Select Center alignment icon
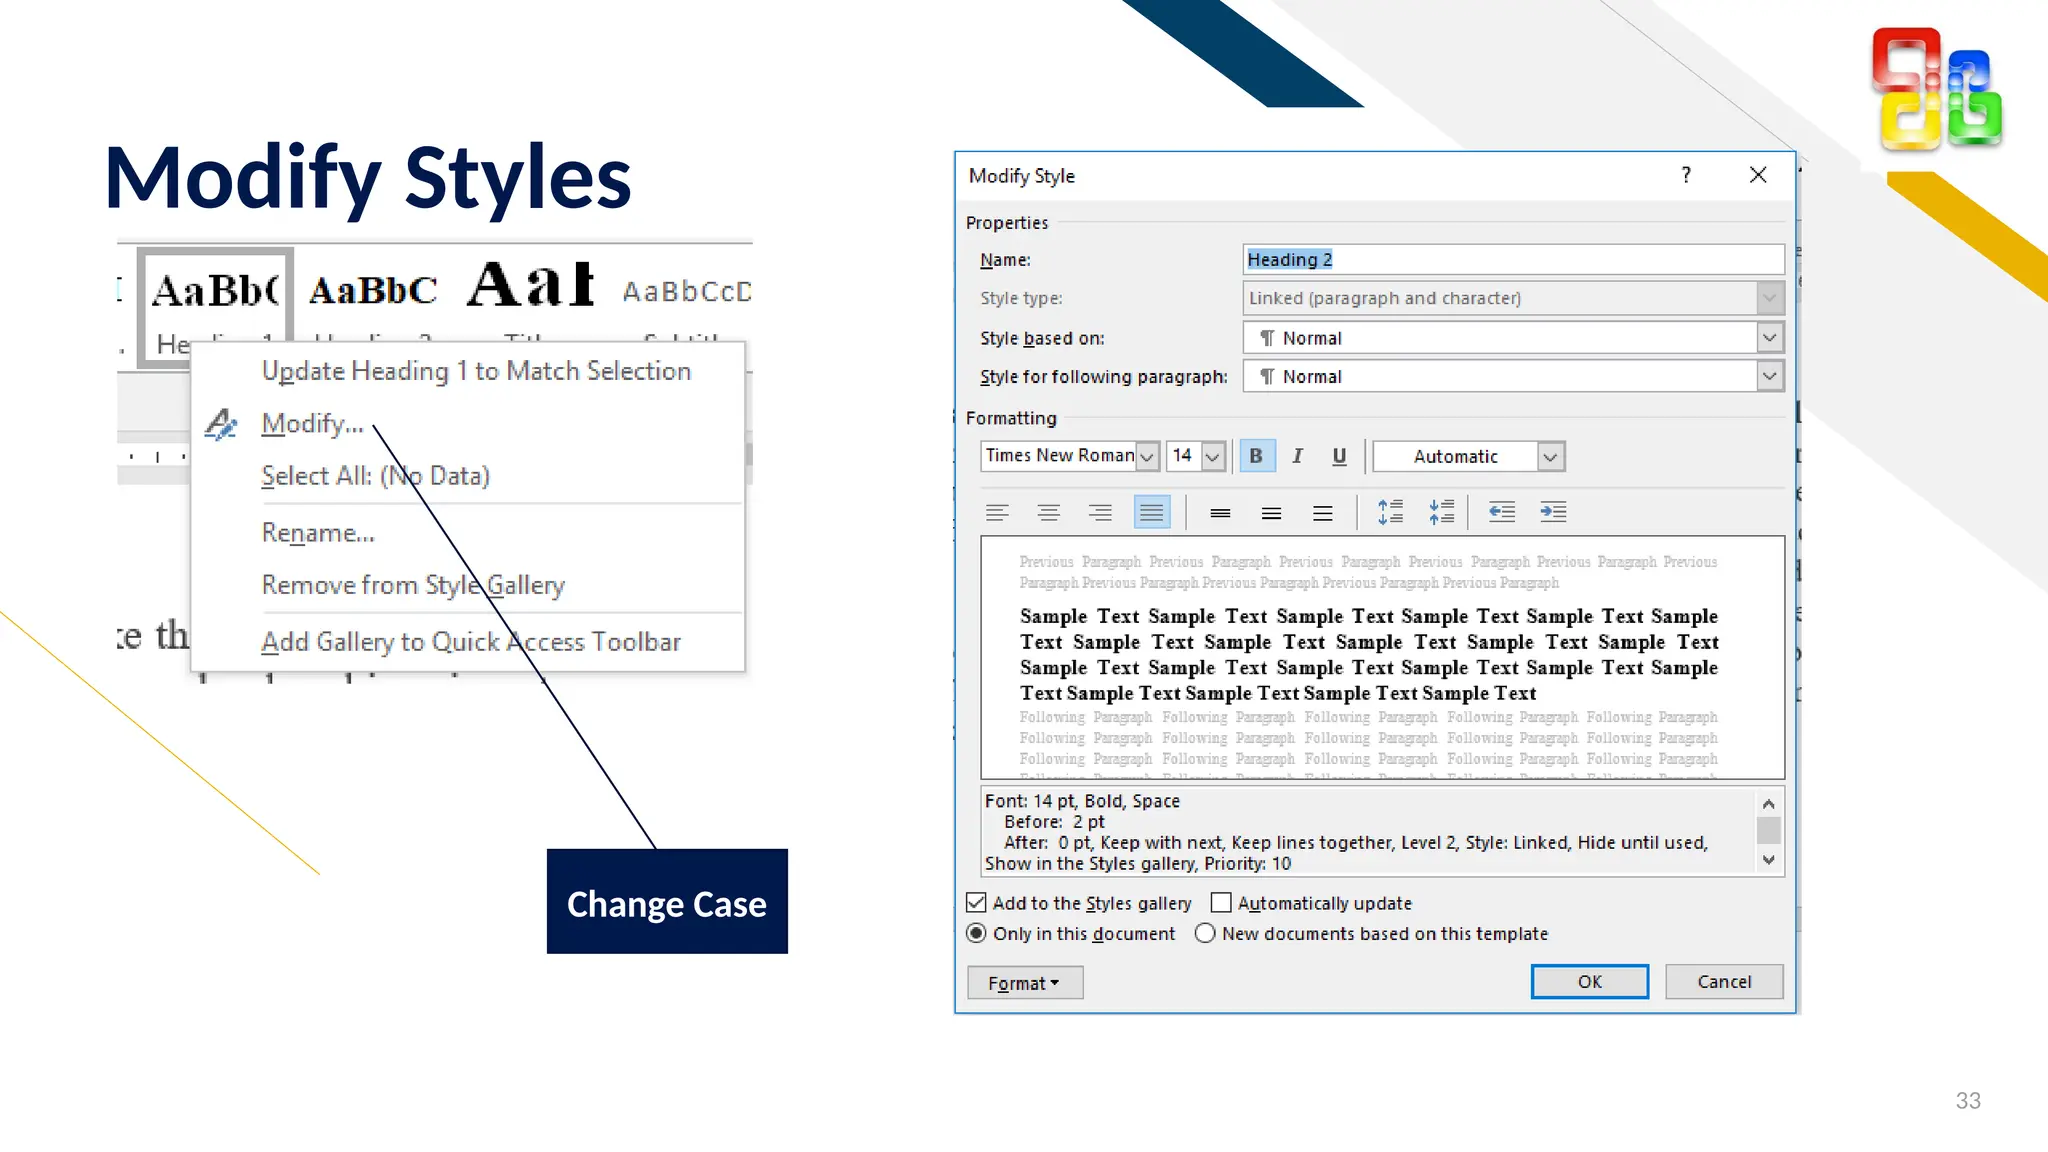Image resolution: width=2048 pixels, height=1152 pixels. [1048, 513]
